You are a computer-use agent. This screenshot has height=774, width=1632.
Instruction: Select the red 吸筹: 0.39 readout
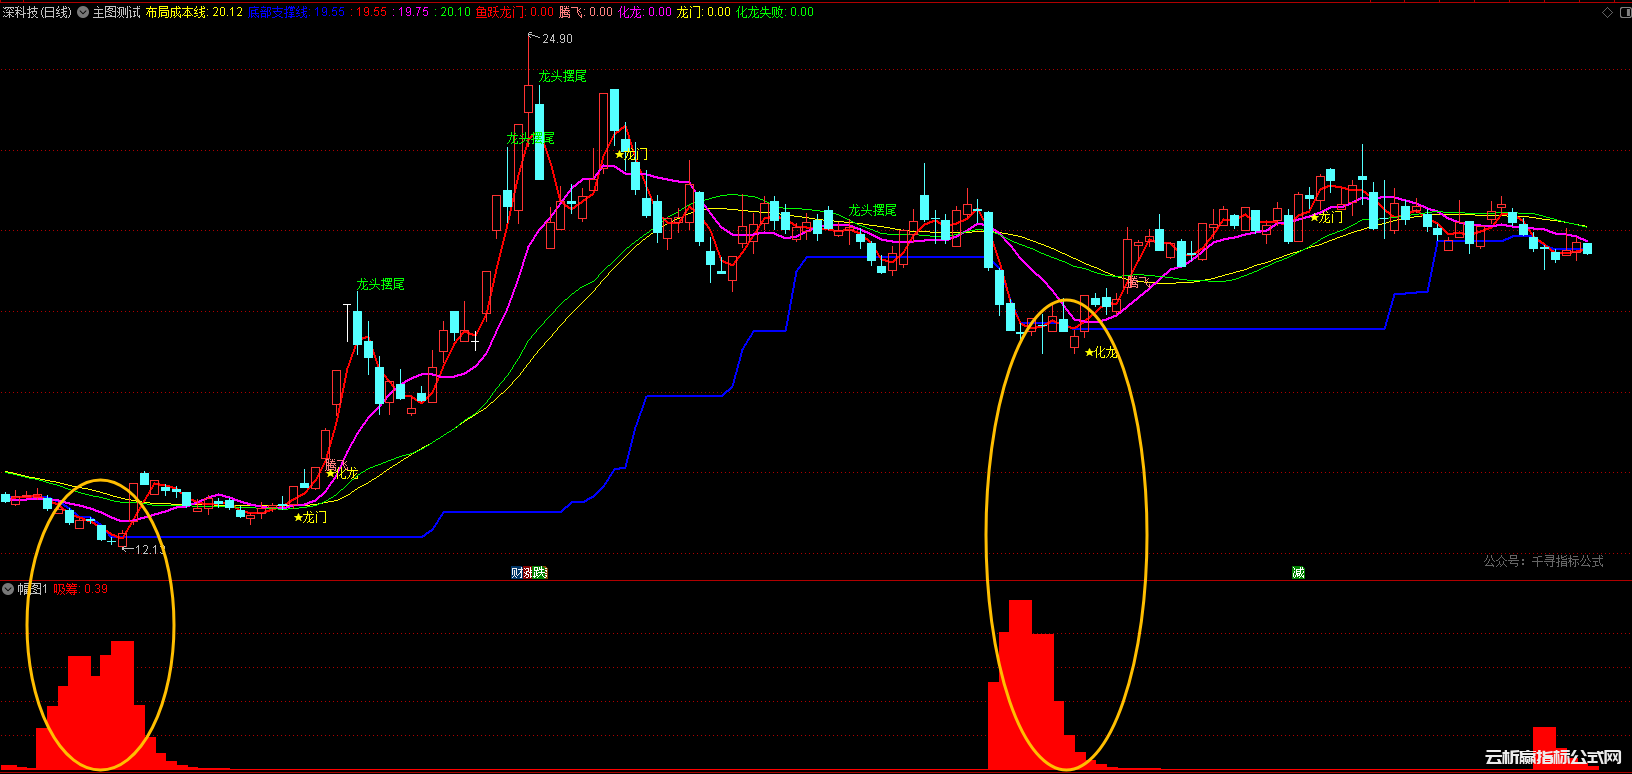tap(81, 589)
